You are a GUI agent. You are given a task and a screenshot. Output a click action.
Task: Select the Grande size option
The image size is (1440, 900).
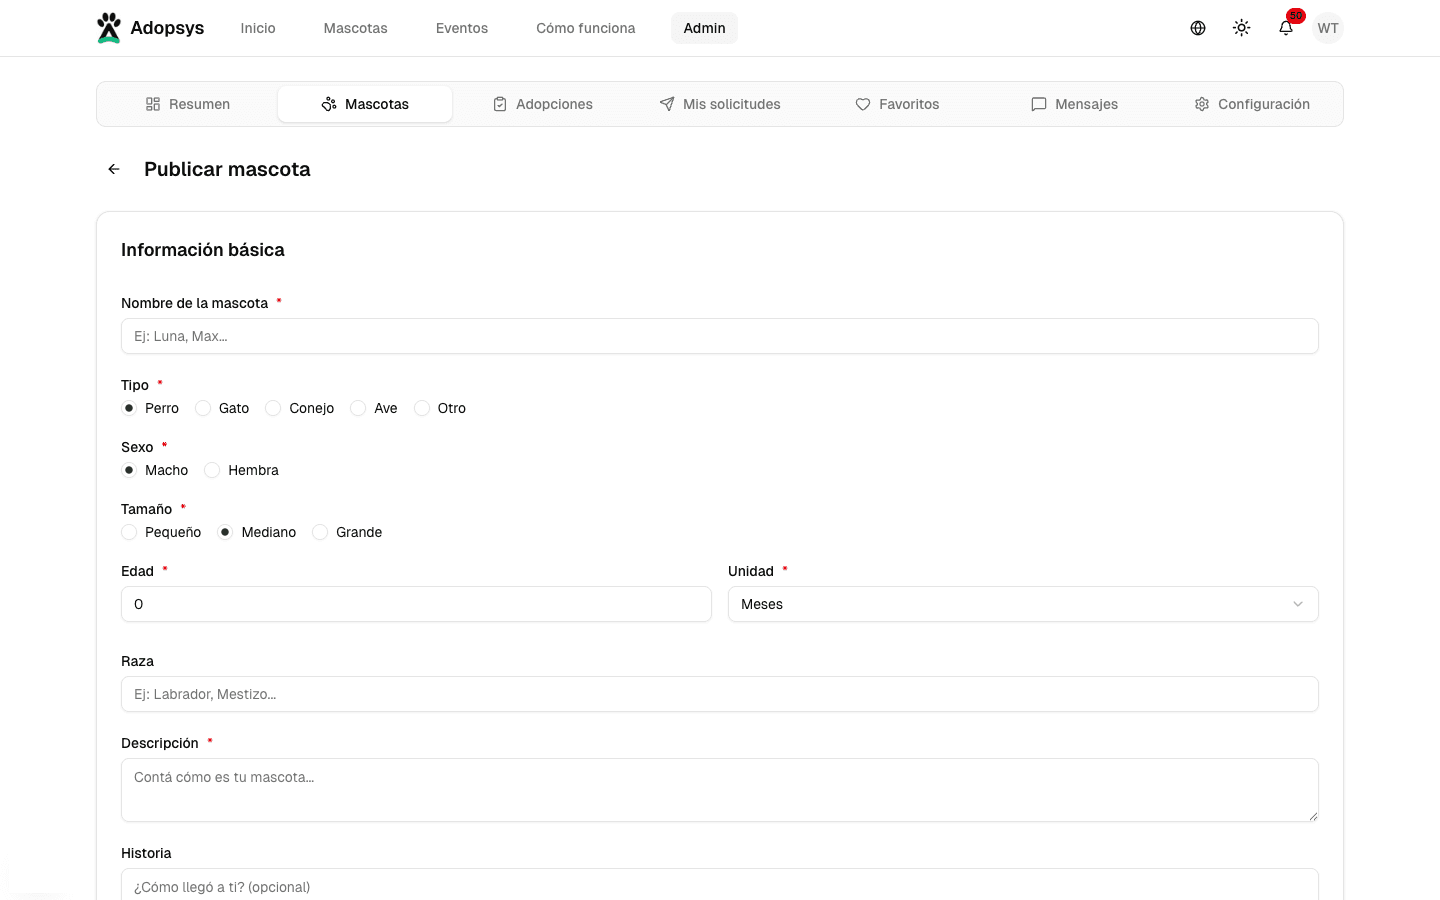coord(320,532)
